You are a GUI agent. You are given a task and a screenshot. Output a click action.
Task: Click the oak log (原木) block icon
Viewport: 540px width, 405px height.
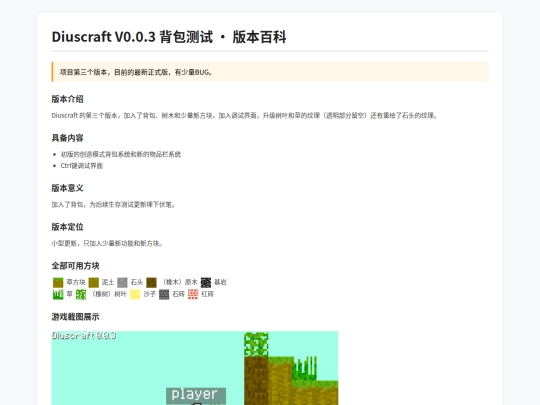click(152, 283)
